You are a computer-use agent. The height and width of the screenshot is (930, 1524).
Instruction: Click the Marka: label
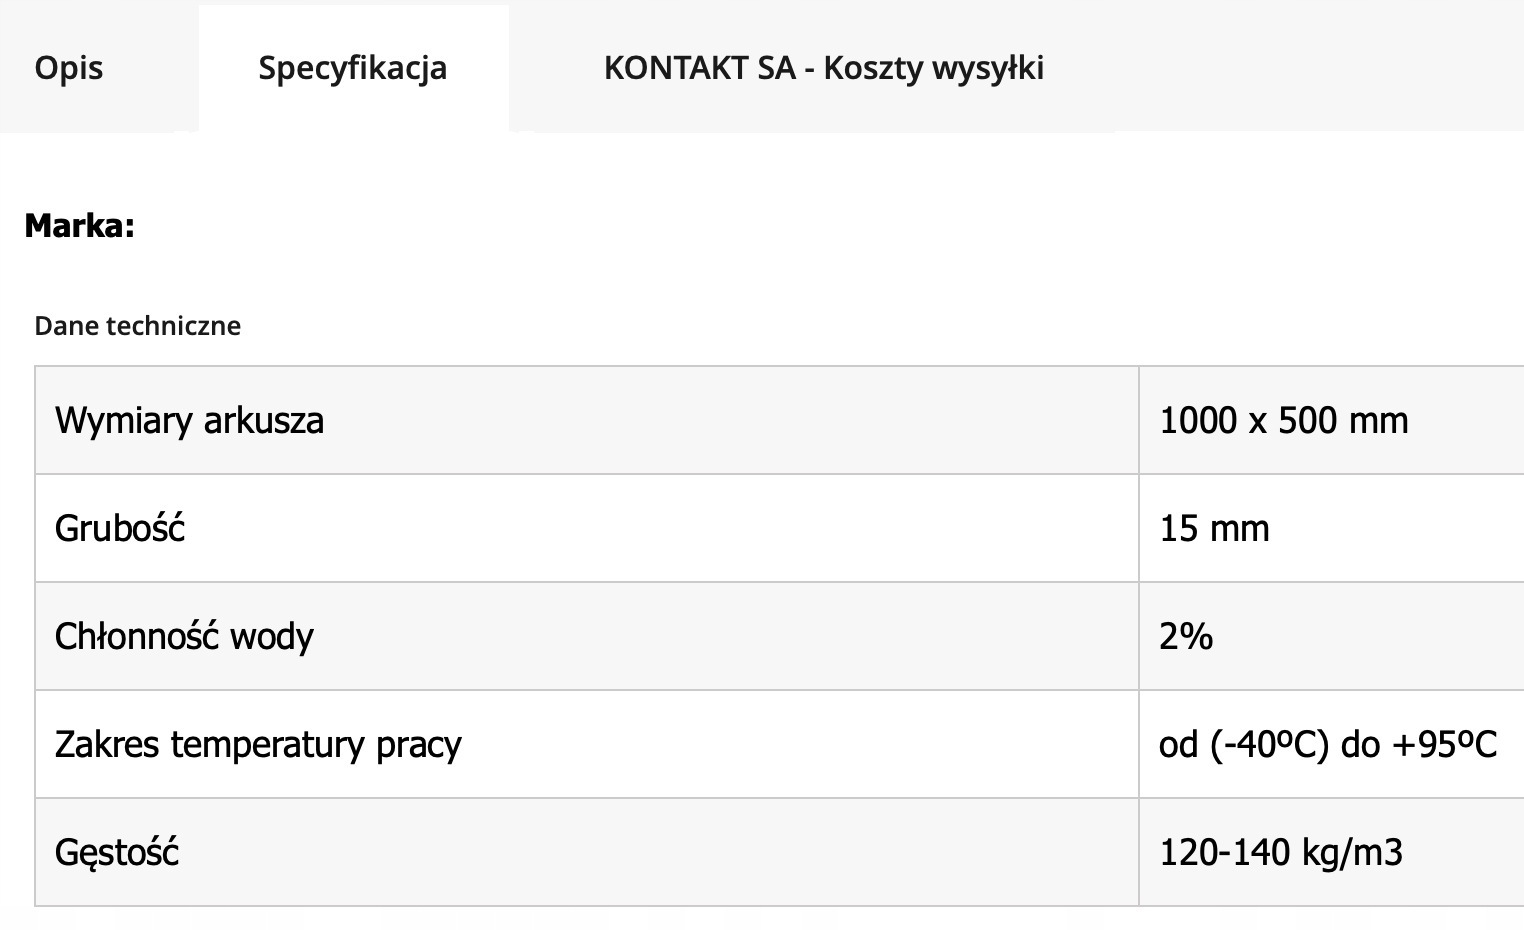click(80, 226)
